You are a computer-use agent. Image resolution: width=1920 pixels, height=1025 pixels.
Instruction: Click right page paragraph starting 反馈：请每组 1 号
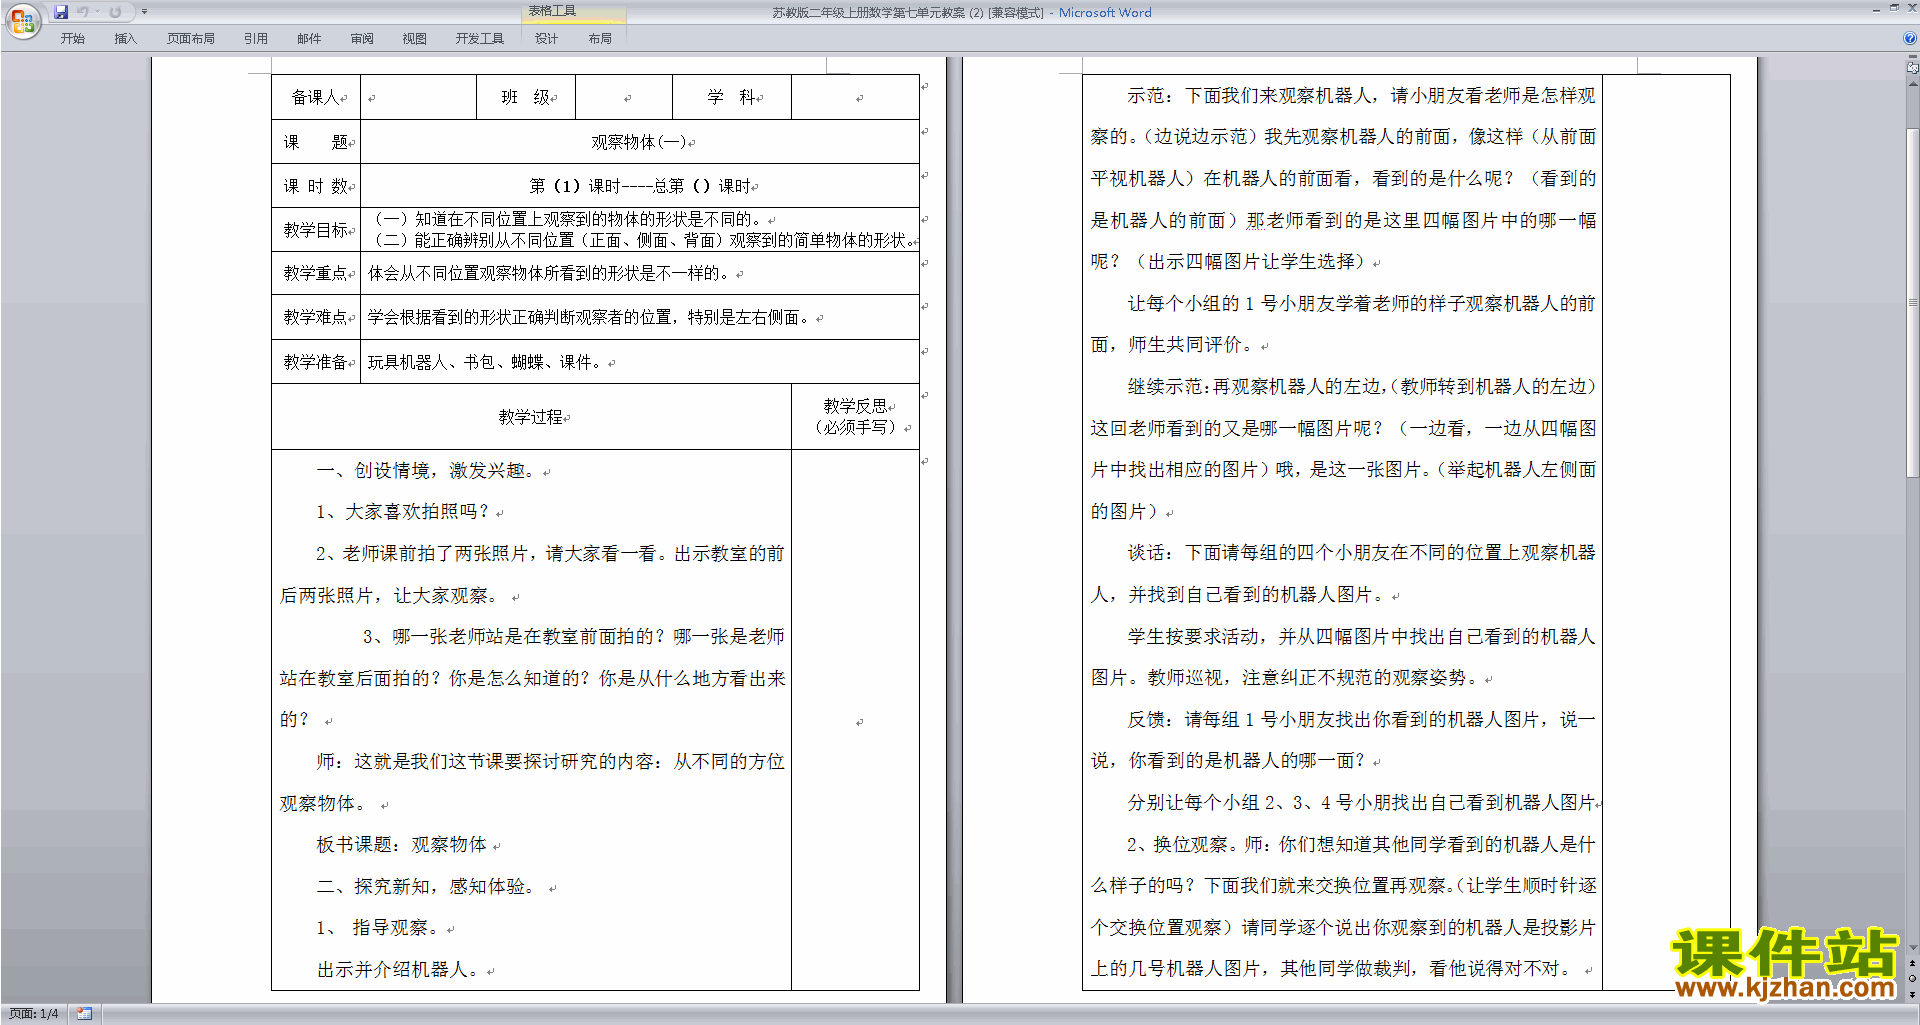(1343, 740)
